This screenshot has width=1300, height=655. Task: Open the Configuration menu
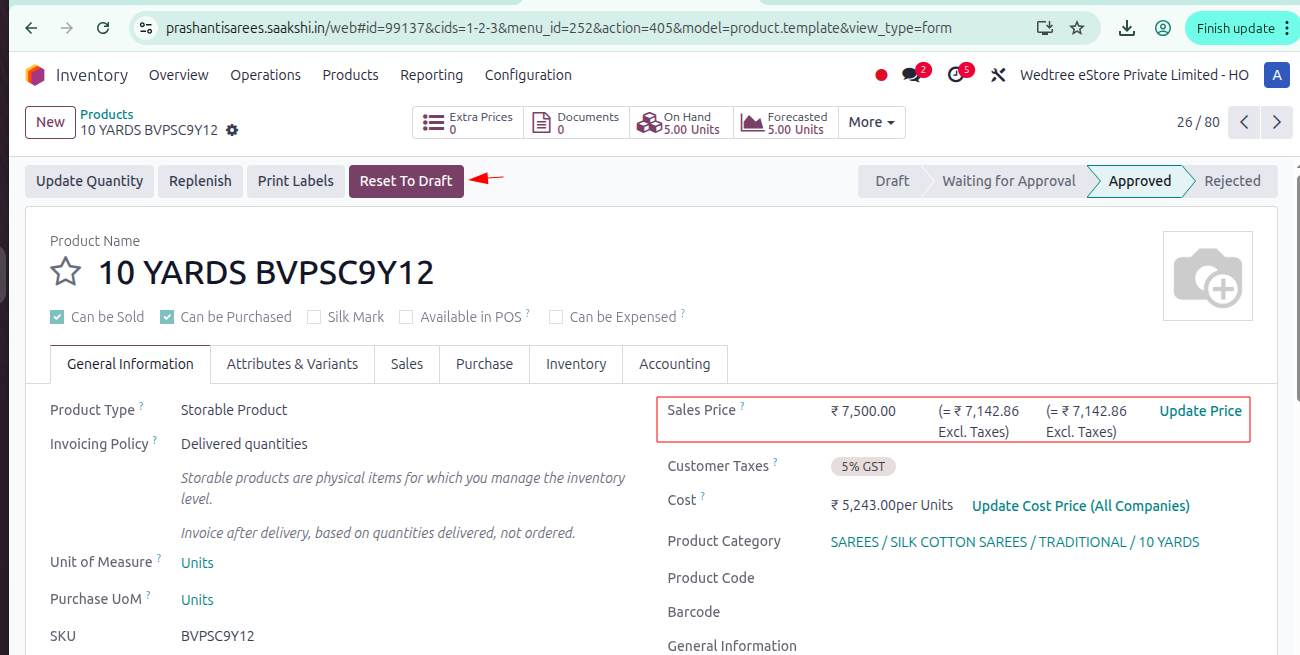(528, 75)
